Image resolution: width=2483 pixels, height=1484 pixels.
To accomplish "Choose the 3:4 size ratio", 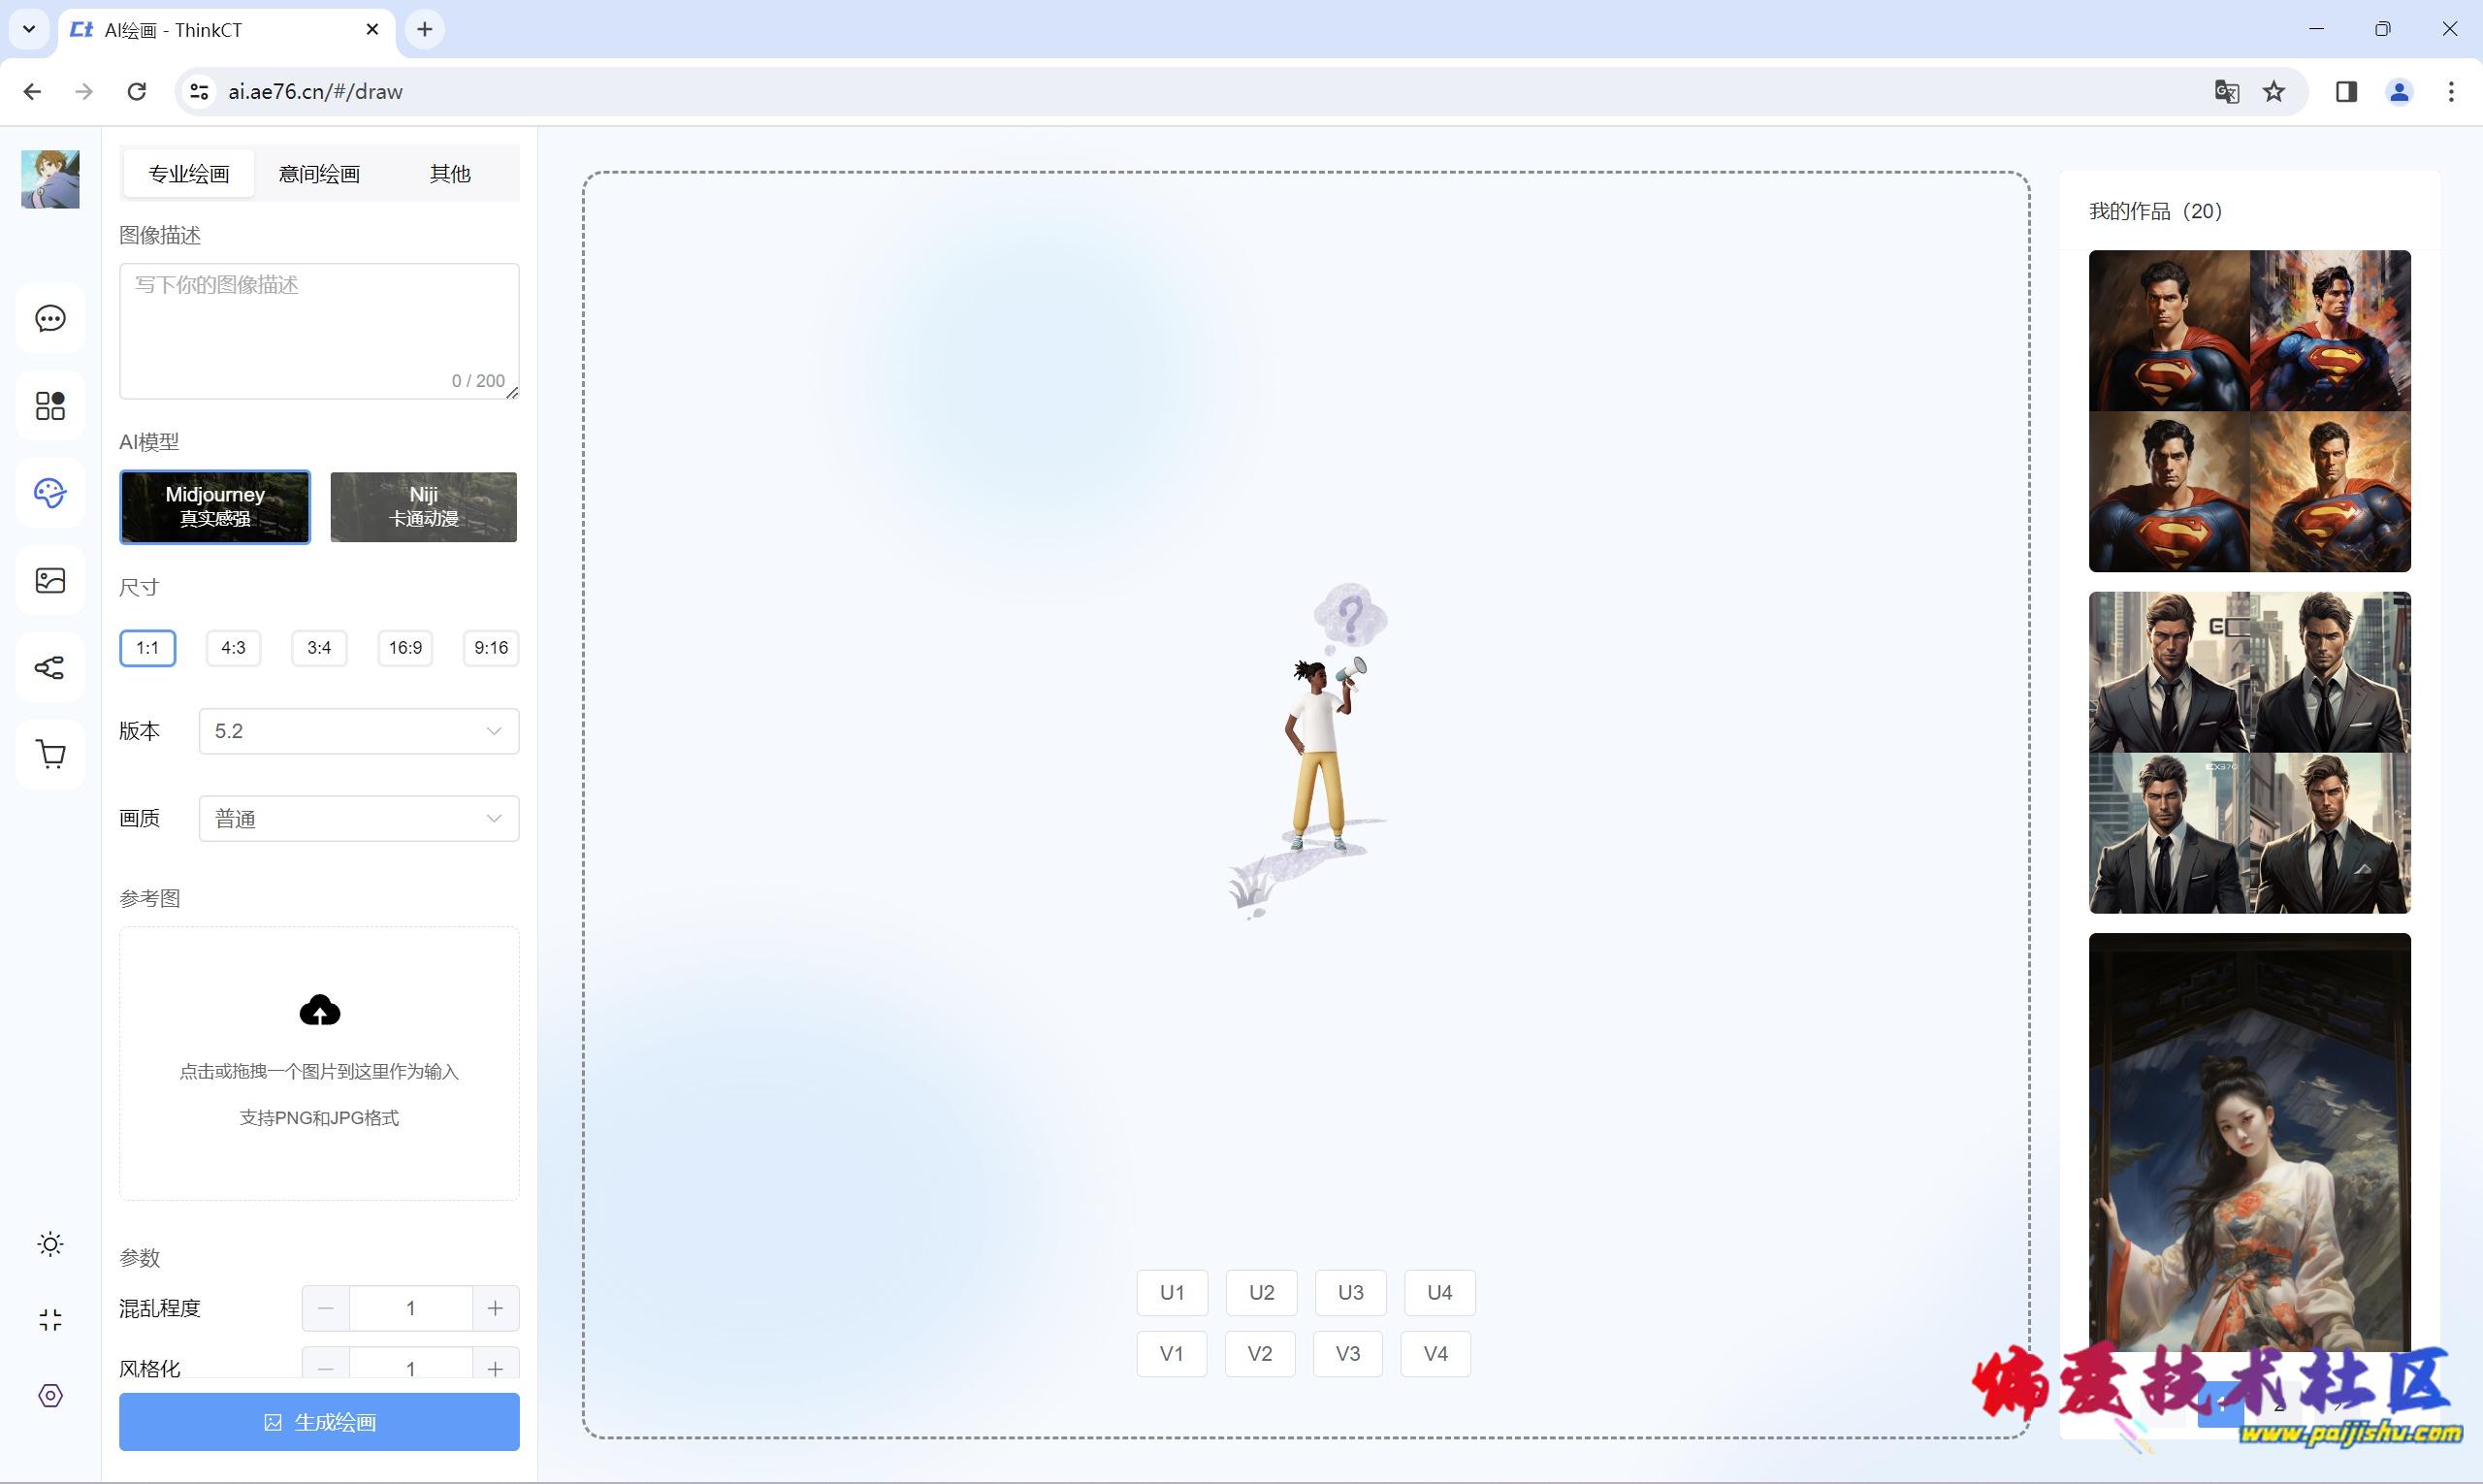I will pos(319,648).
